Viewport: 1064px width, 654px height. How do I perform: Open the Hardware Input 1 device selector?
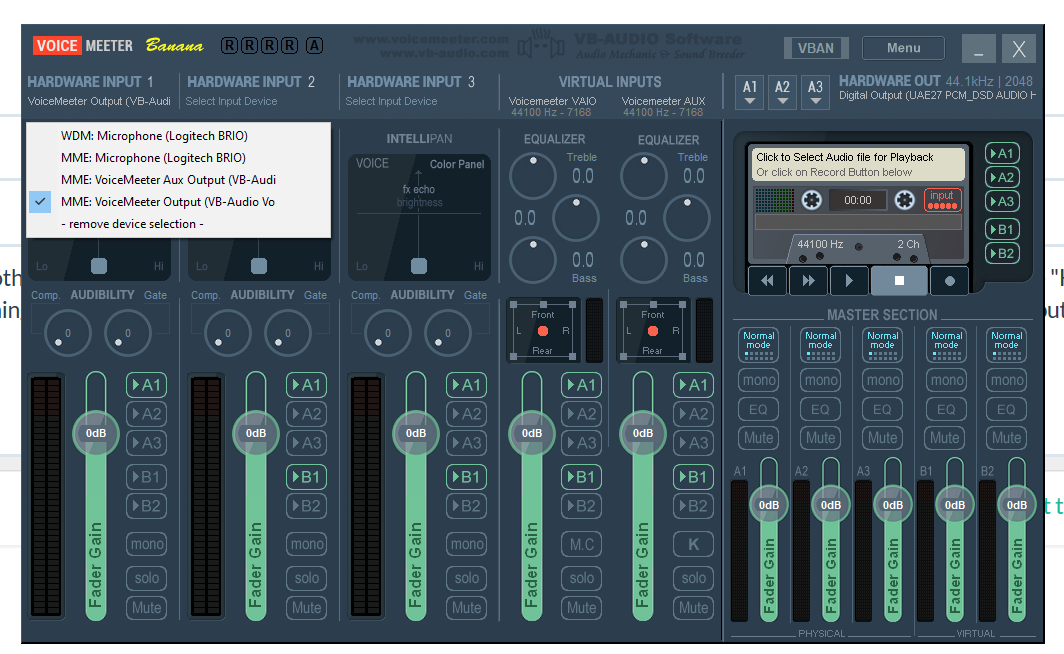(x=99, y=101)
